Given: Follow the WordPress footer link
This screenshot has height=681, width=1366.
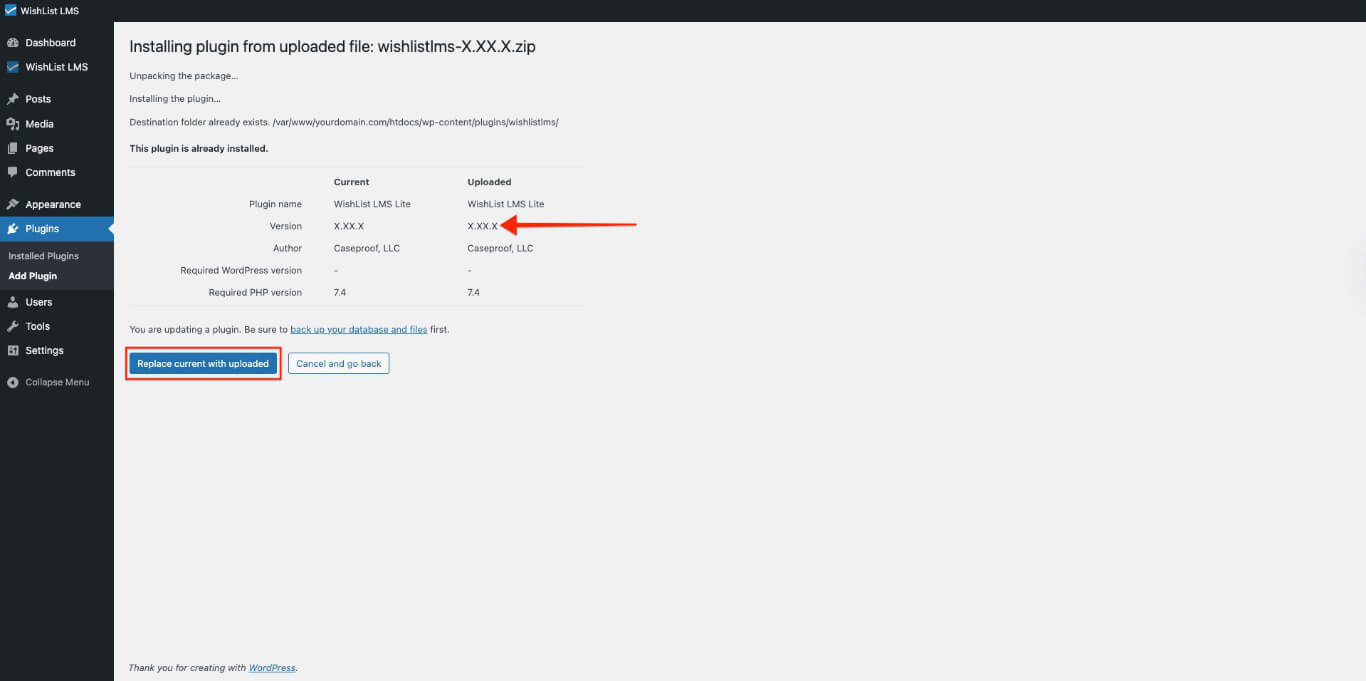Looking at the screenshot, I should pos(271,667).
